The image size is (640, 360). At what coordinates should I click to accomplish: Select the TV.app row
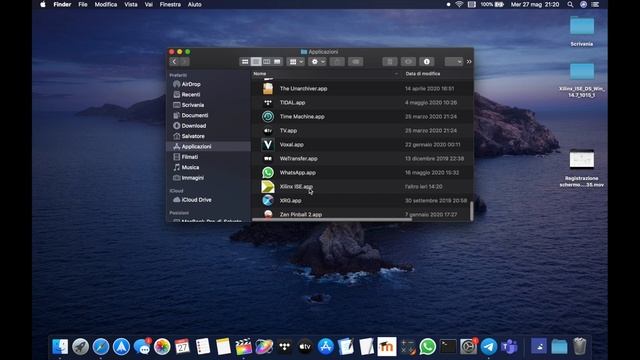[x=362, y=131]
